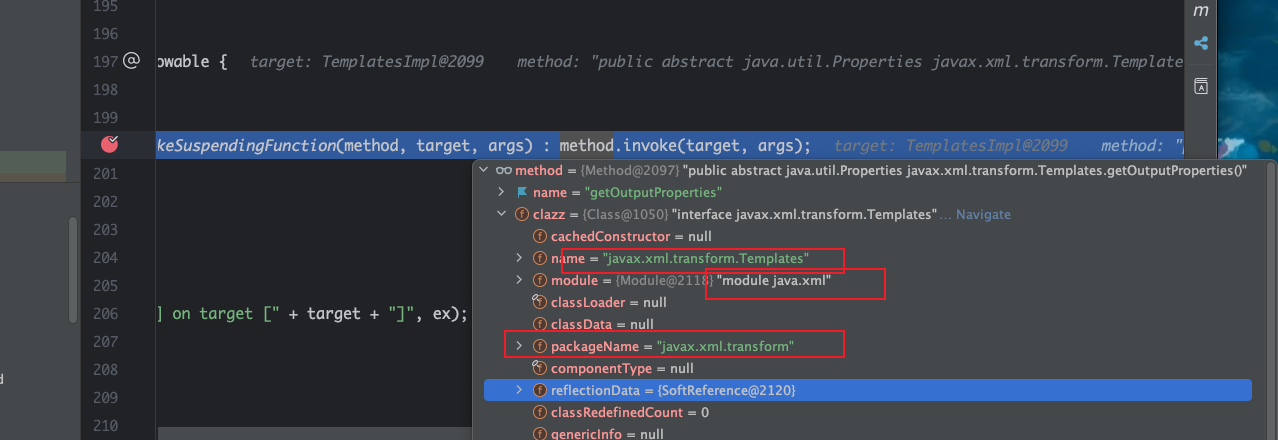Expand the packageName field node

click(x=518, y=346)
